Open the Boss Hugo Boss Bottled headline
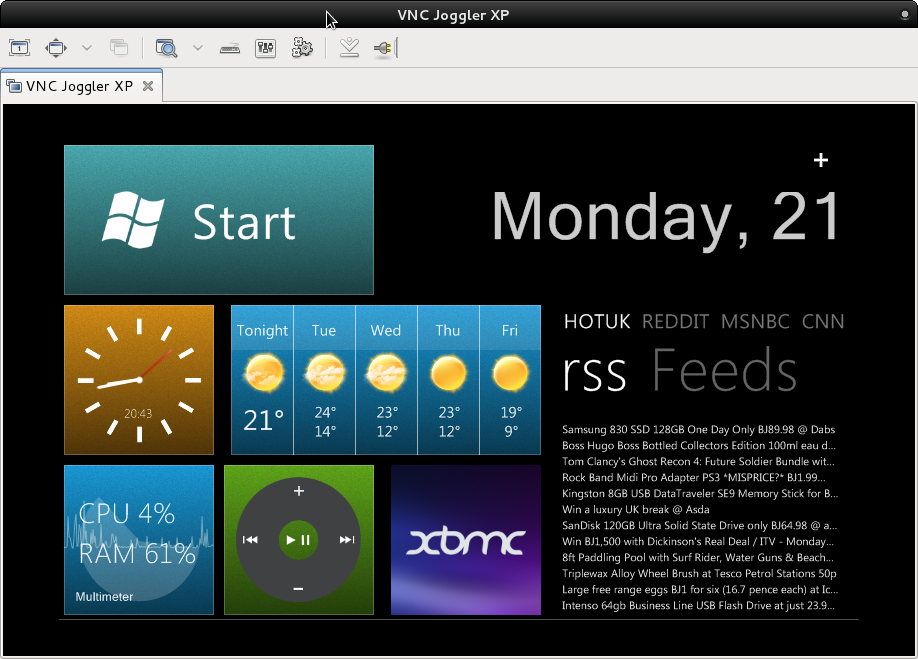This screenshot has width=918, height=659. point(699,445)
